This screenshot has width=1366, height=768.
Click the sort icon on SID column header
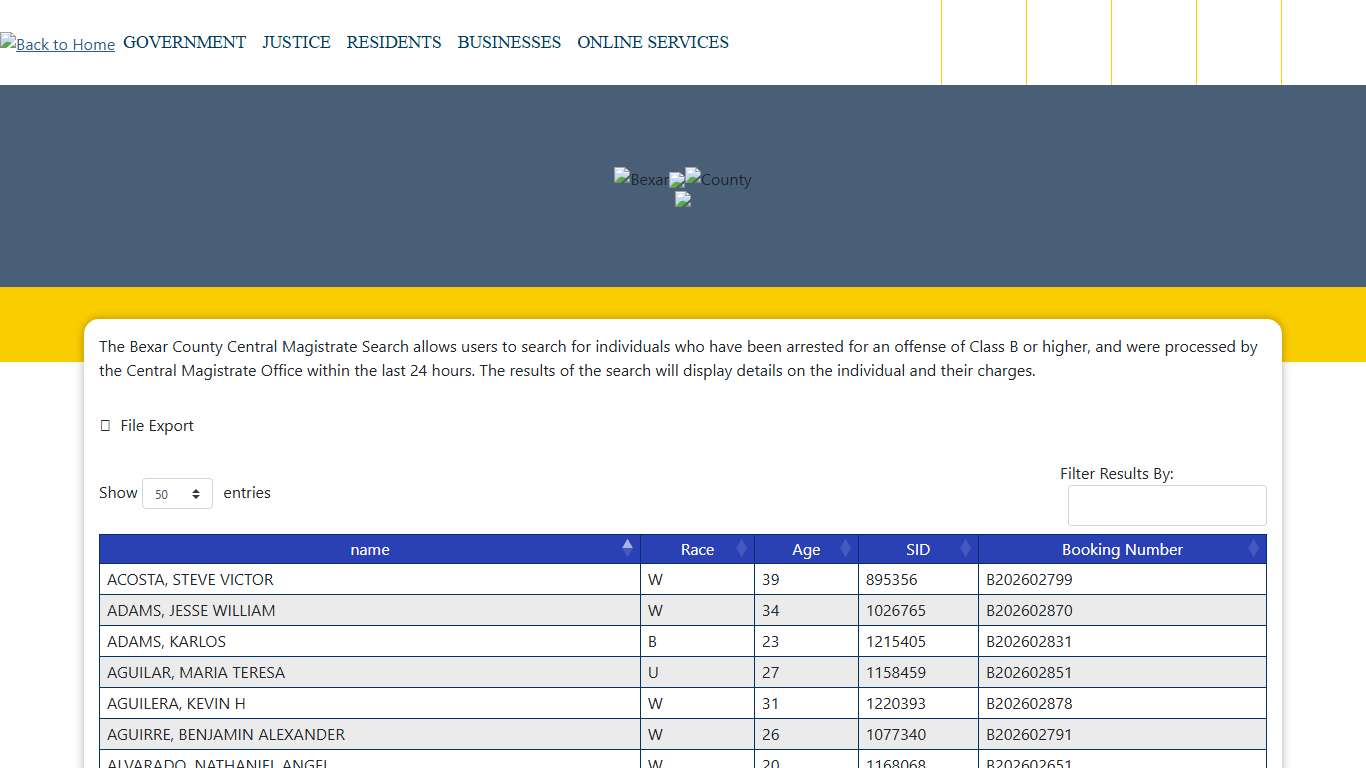(964, 548)
